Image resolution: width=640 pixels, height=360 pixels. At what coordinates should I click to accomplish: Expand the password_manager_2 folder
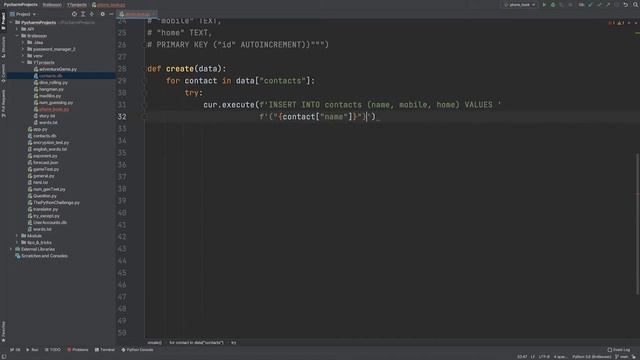pos(23,49)
